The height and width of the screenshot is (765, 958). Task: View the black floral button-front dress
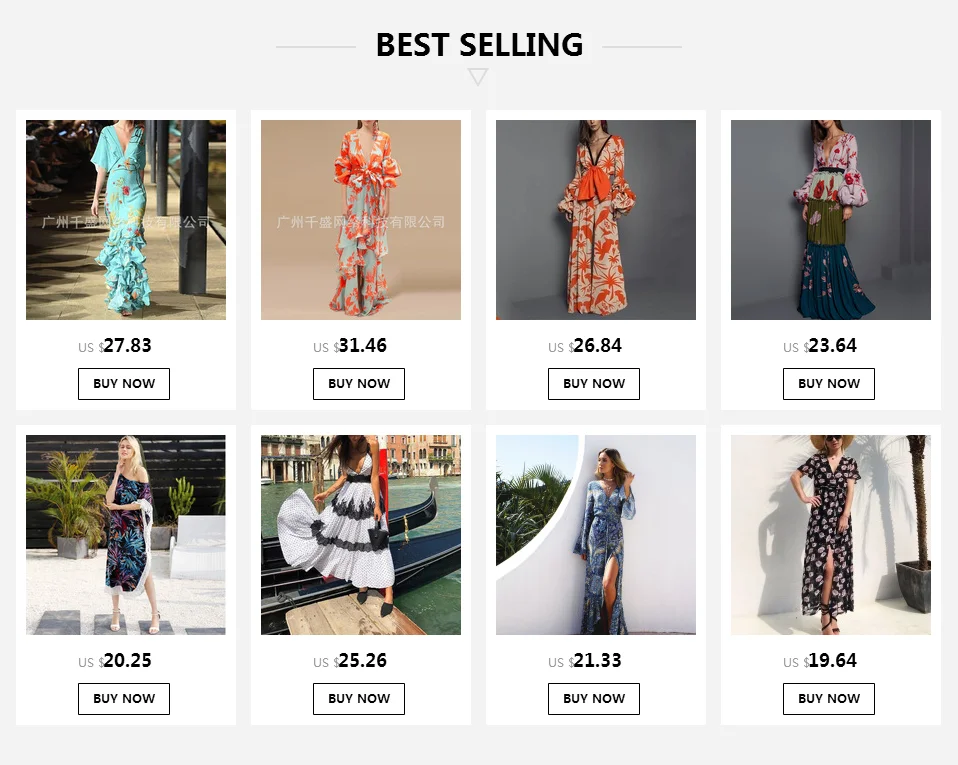coord(831,535)
